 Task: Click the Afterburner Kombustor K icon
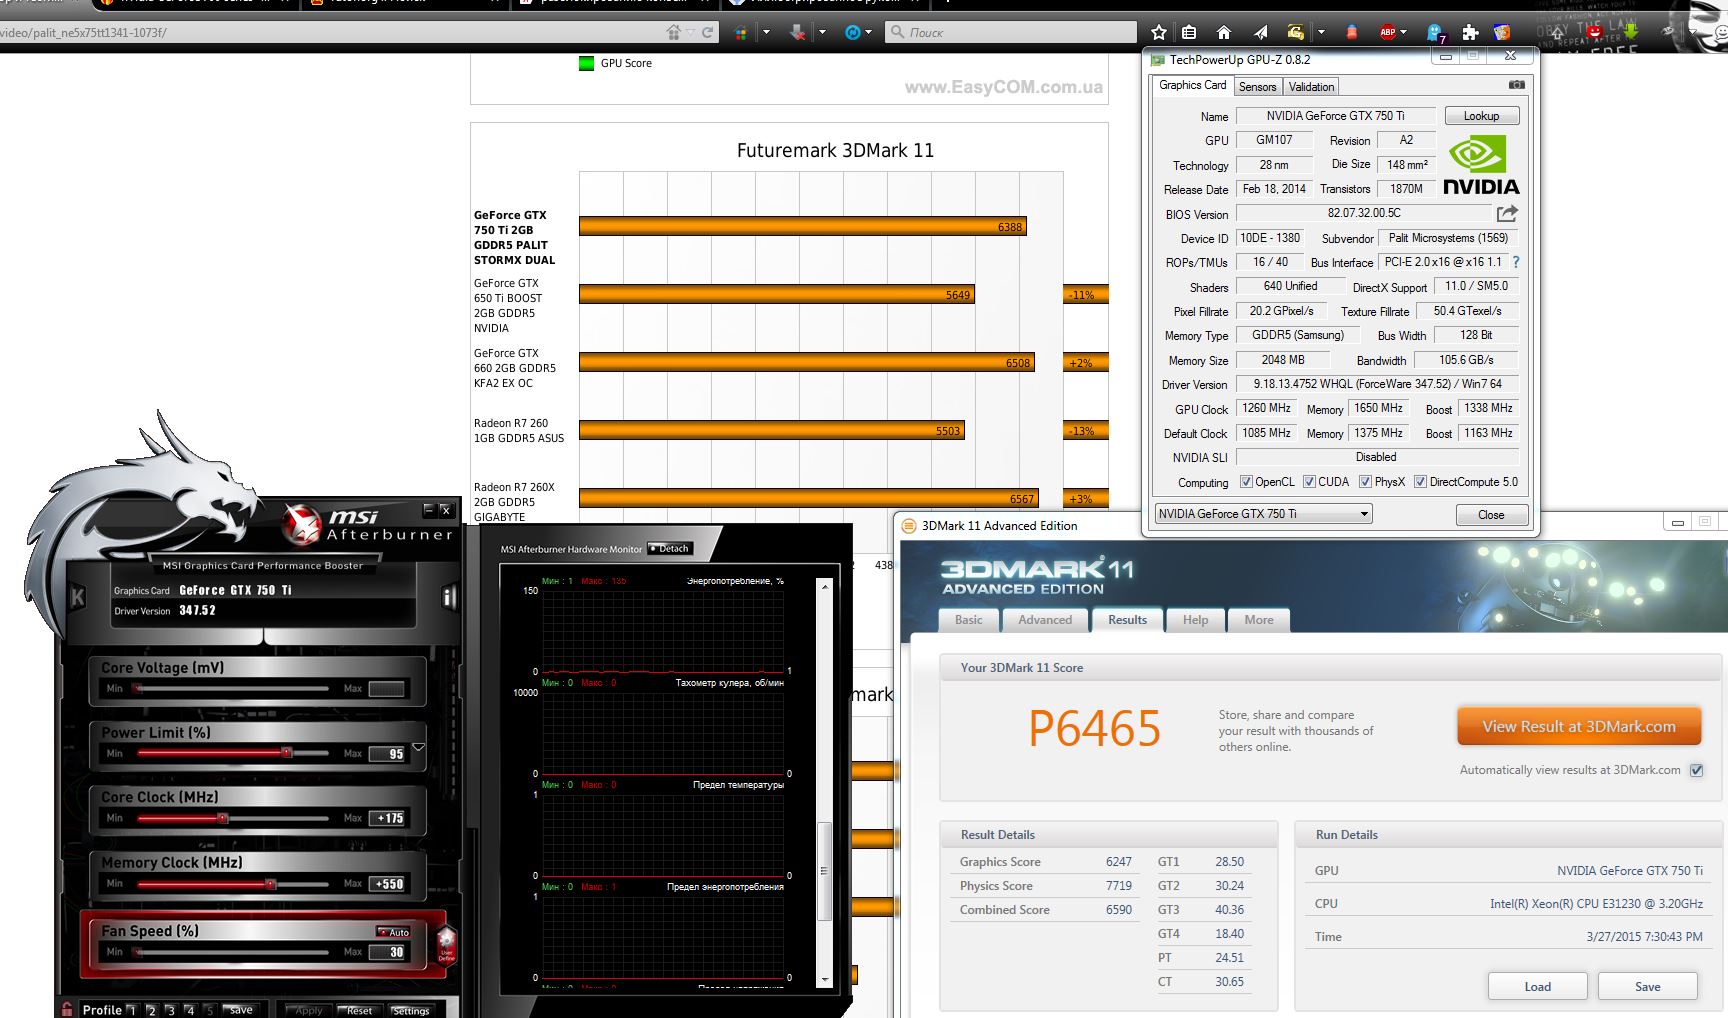point(77,597)
